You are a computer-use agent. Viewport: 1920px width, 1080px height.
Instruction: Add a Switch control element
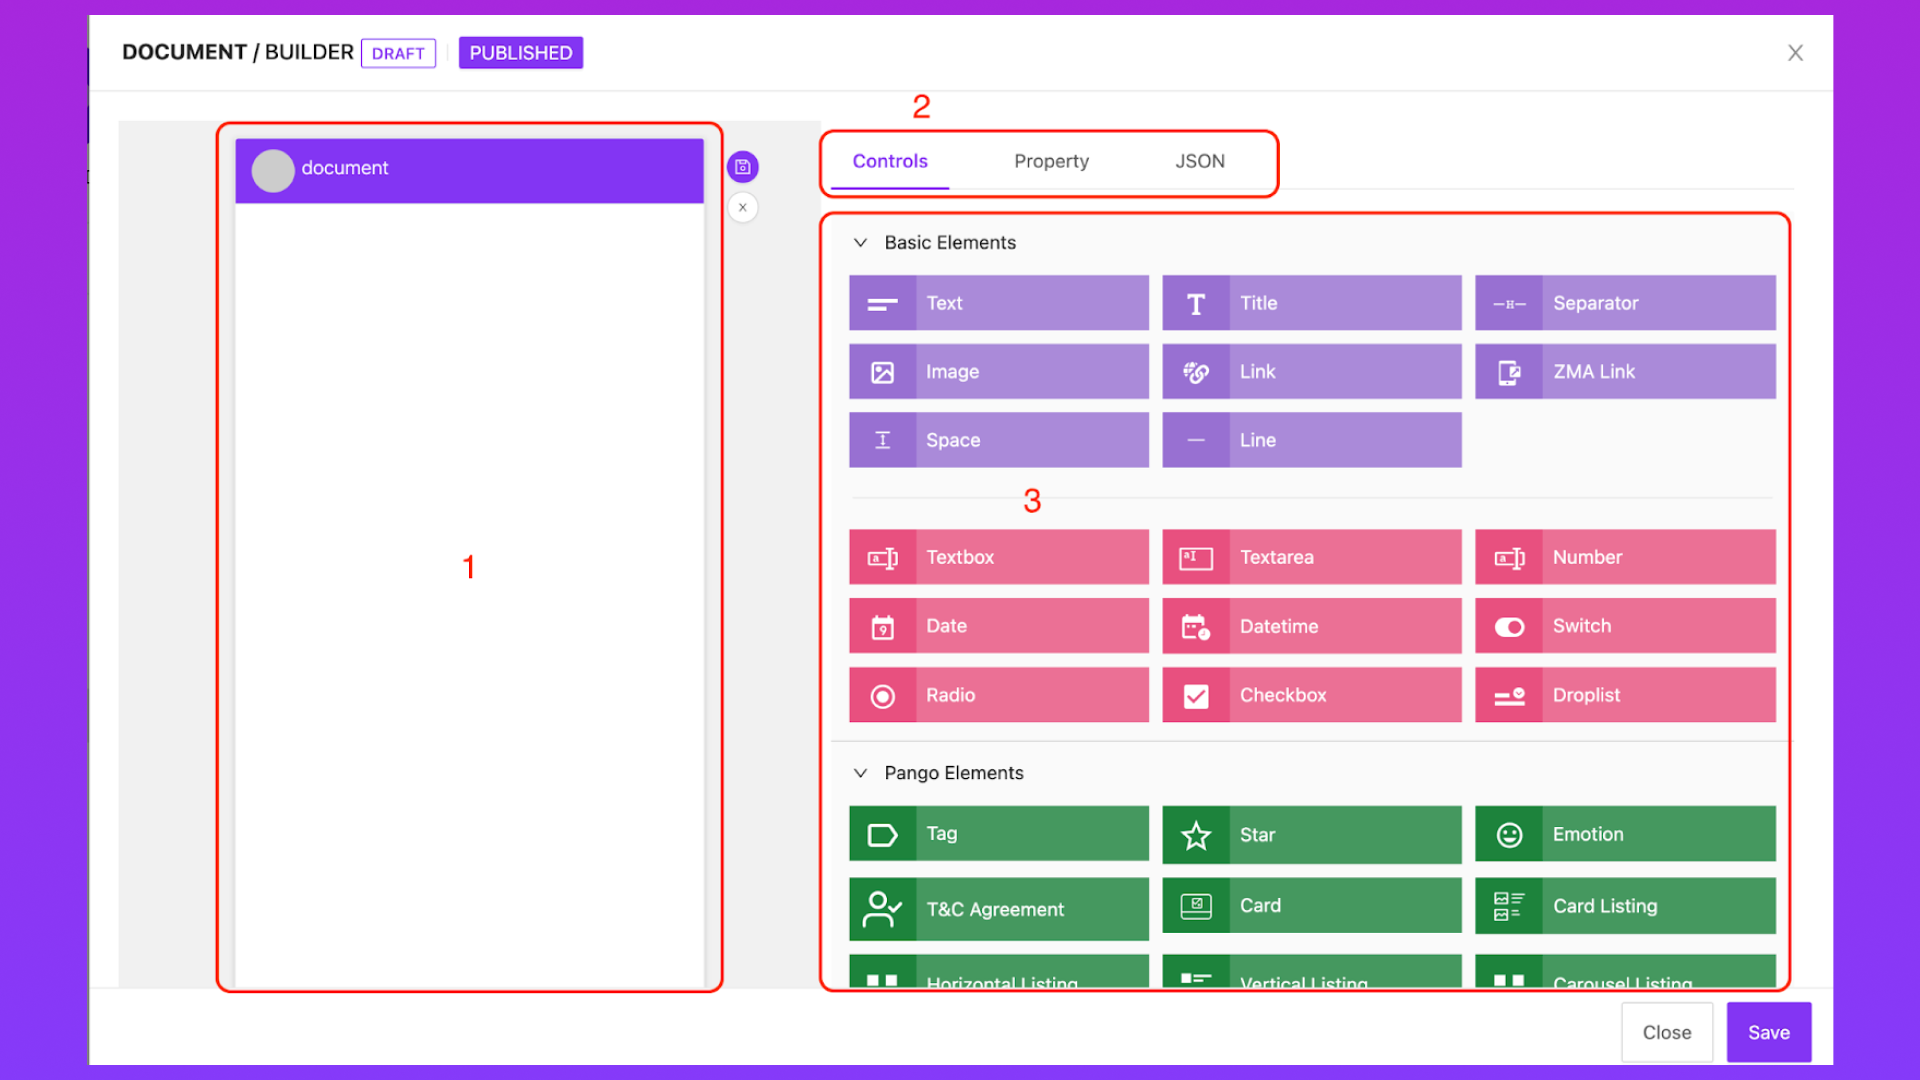point(1624,626)
